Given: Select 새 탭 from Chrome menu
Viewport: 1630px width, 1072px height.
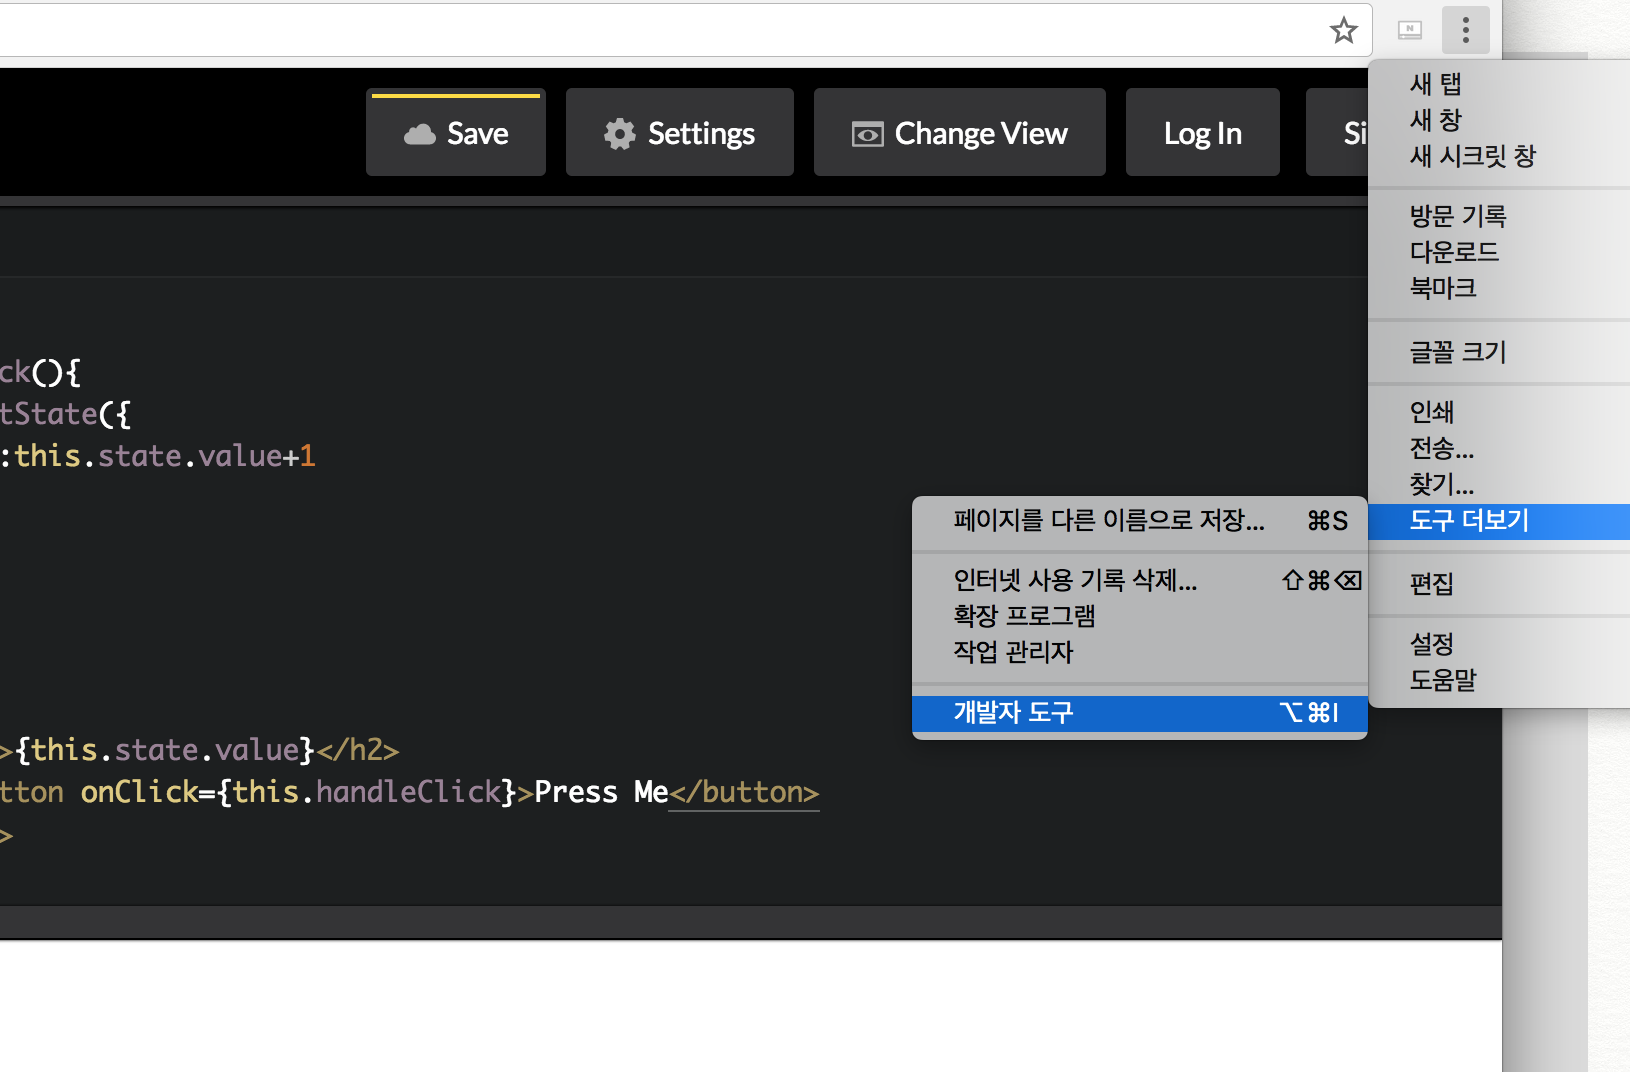Looking at the screenshot, I should pyautogui.click(x=1499, y=84).
